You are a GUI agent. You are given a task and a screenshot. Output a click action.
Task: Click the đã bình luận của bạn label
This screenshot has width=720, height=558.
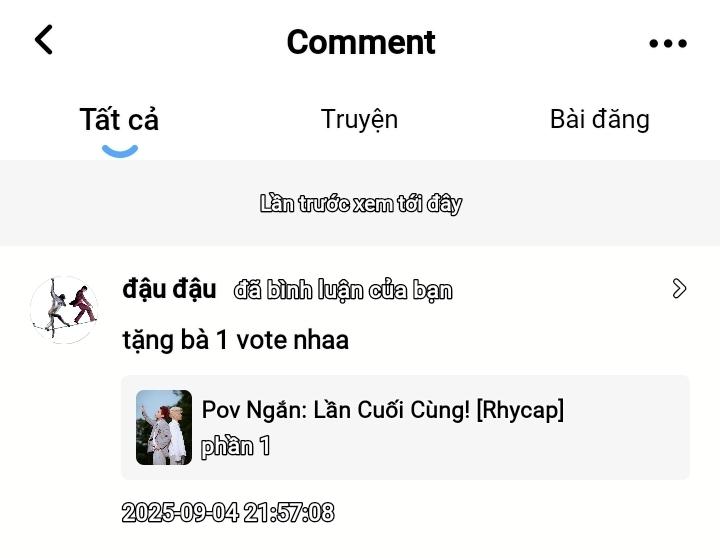tap(343, 290)
